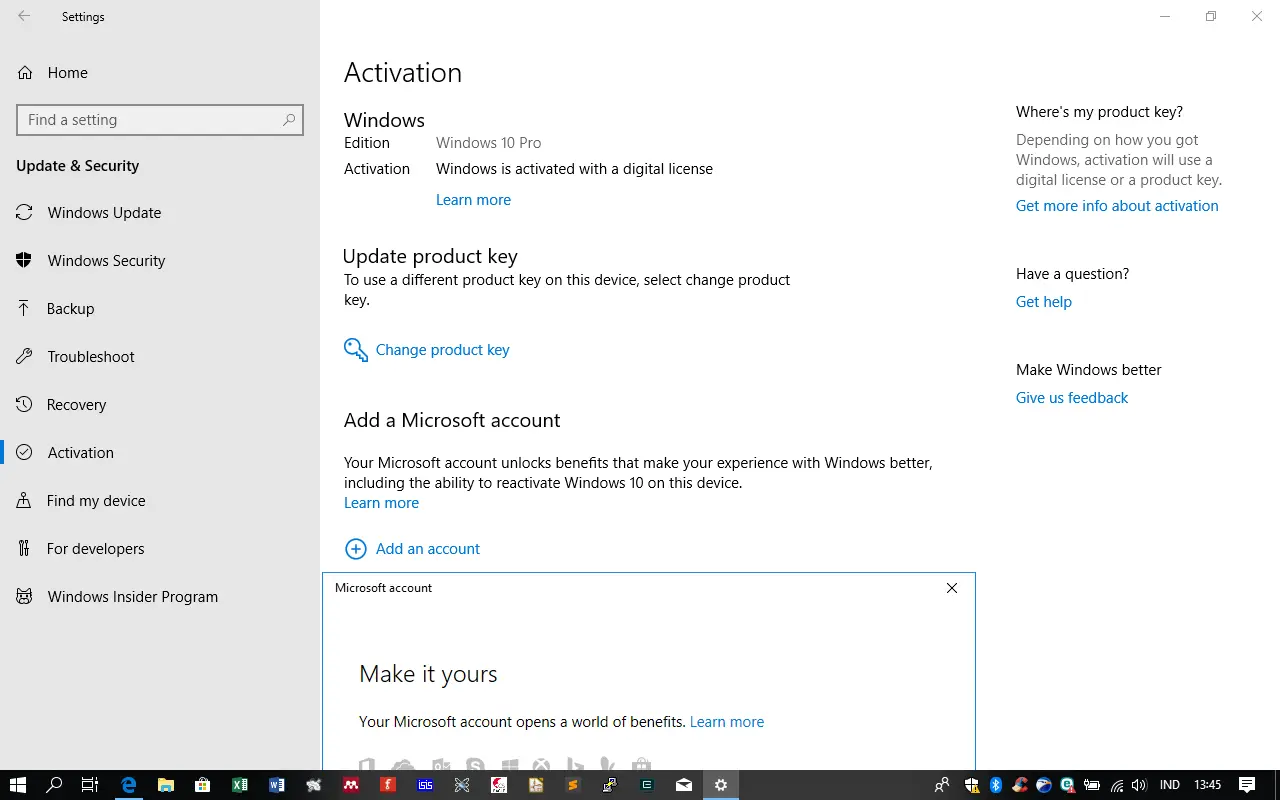
Task: Open Microsoft Edge from the taskbar
Action: pyautogui.click(x=128, y=785)
